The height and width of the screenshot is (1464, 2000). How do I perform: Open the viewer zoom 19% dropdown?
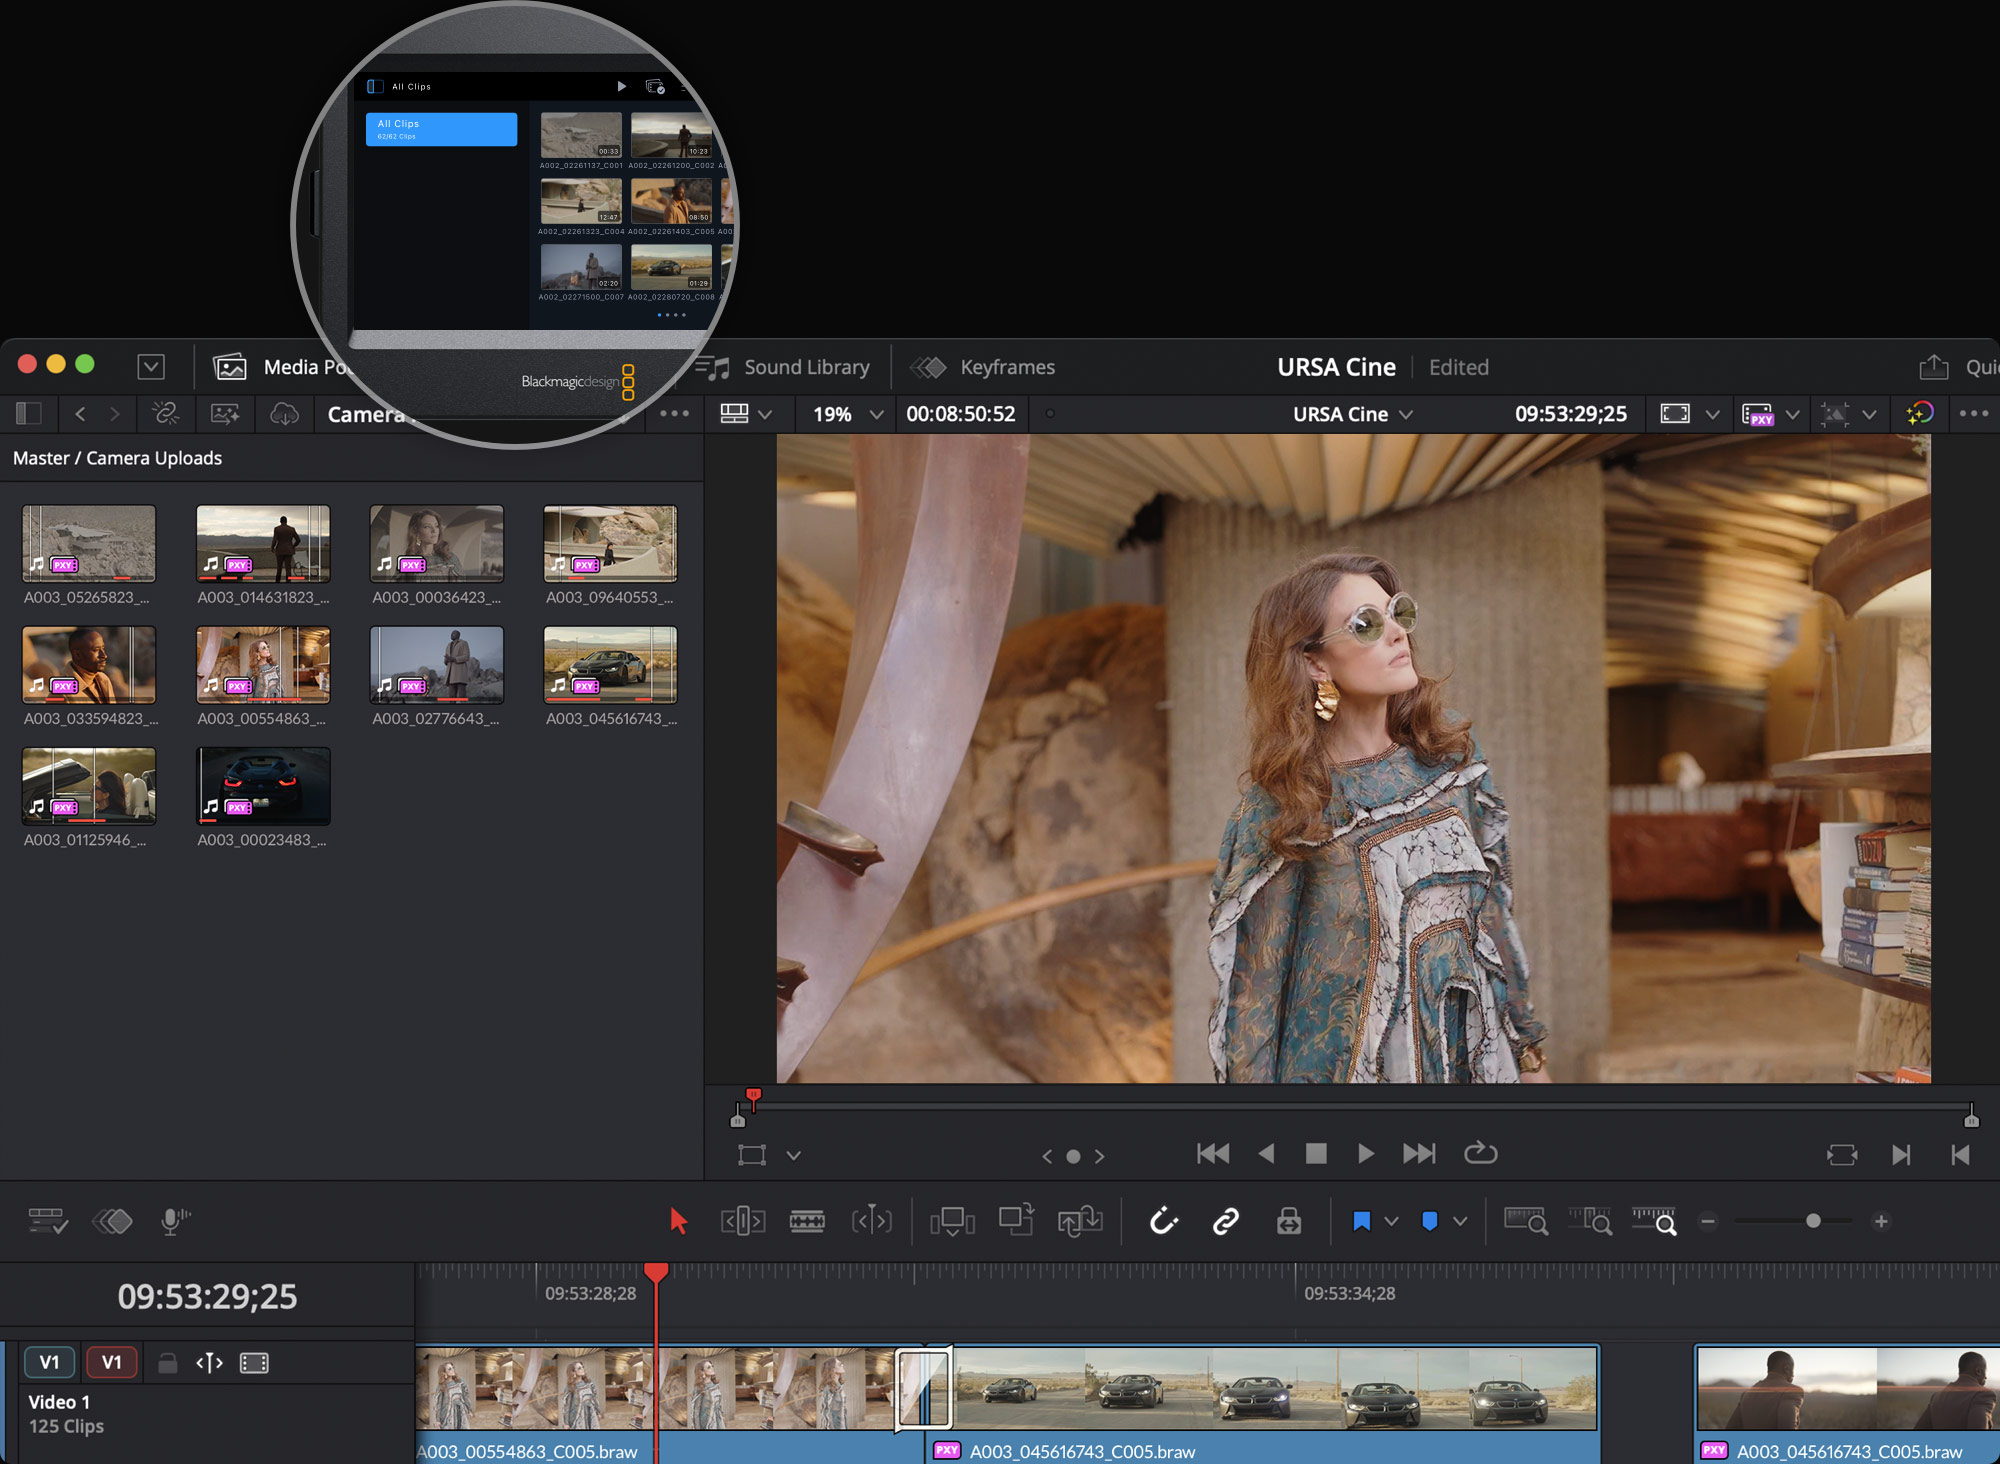point(847,414)
